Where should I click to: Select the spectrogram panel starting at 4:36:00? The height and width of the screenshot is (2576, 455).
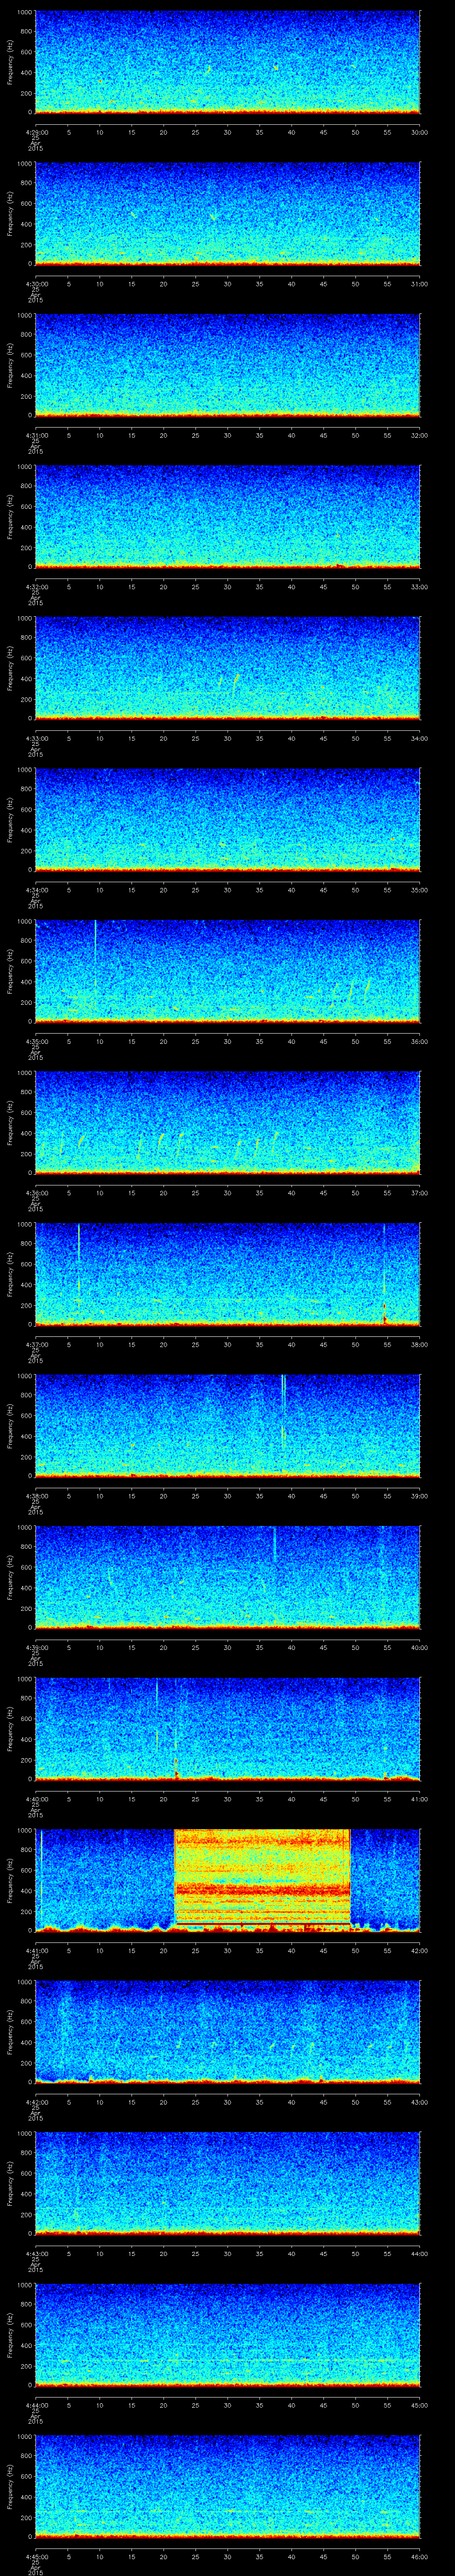[x=227, y=1123]
